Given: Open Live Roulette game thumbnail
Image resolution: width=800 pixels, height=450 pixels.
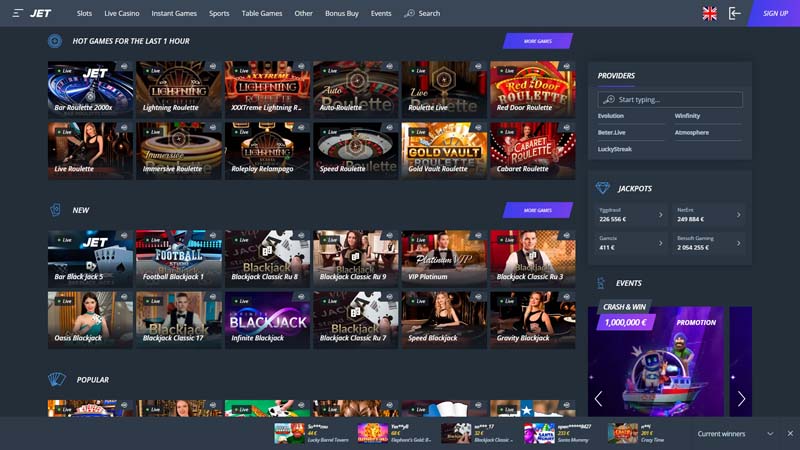Looking at the screenshot, I should coord(90,151).
